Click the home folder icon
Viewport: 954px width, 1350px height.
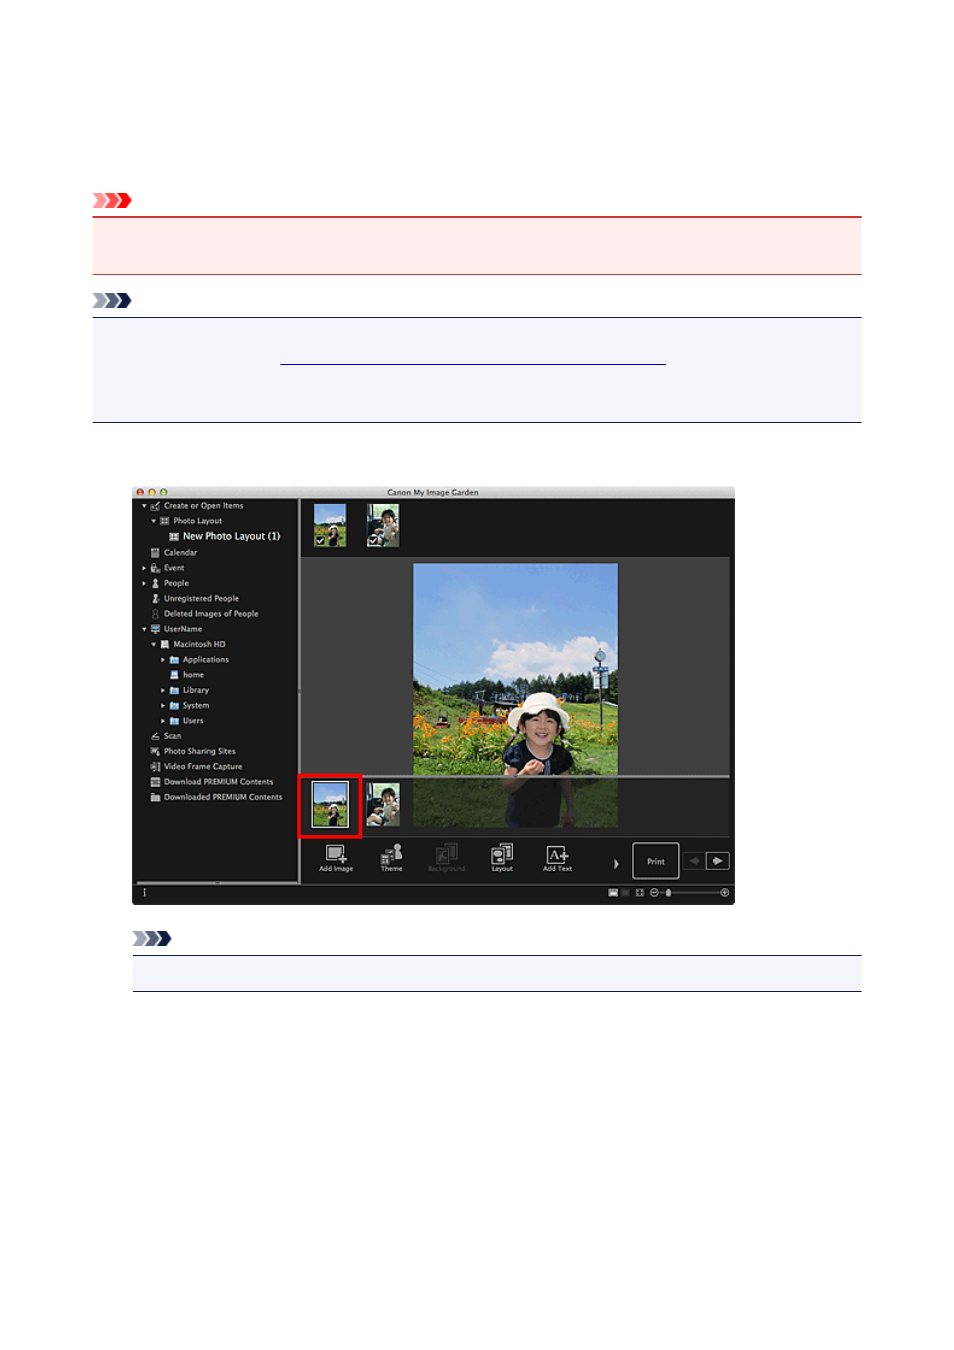[x=174, y=675]
